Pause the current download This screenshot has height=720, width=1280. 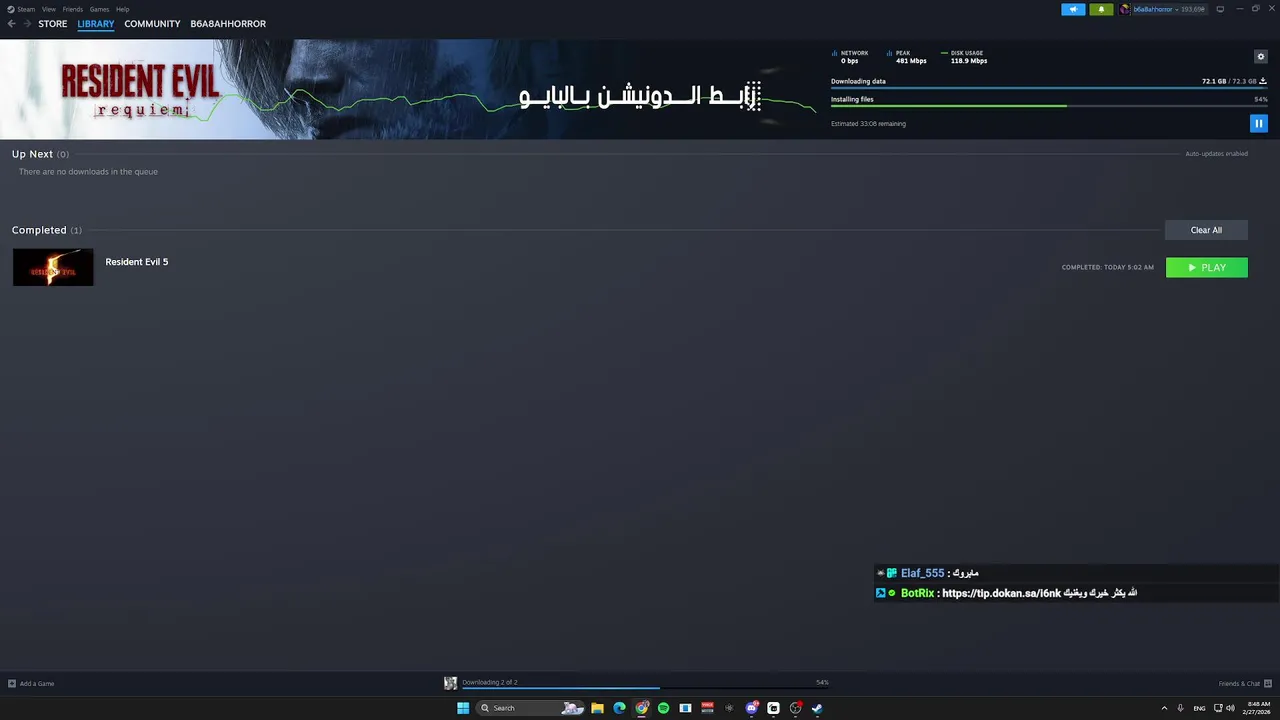pos(1259,123)
